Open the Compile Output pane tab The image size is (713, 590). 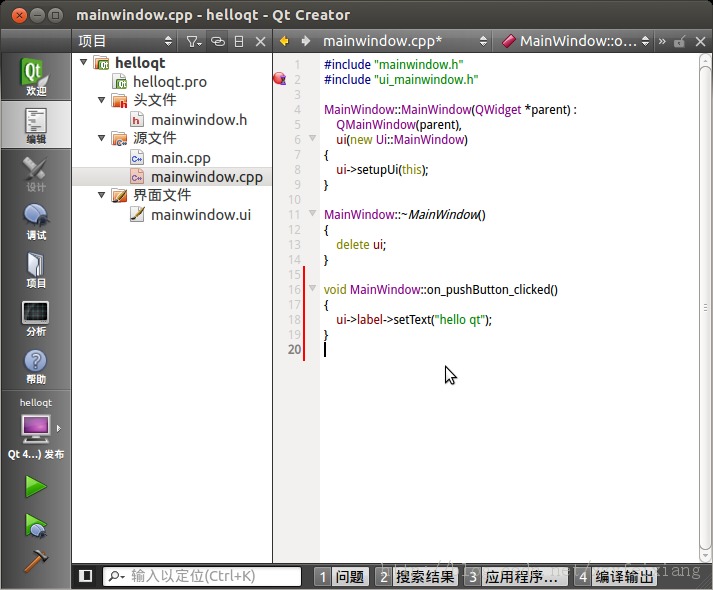pos(616,577)
